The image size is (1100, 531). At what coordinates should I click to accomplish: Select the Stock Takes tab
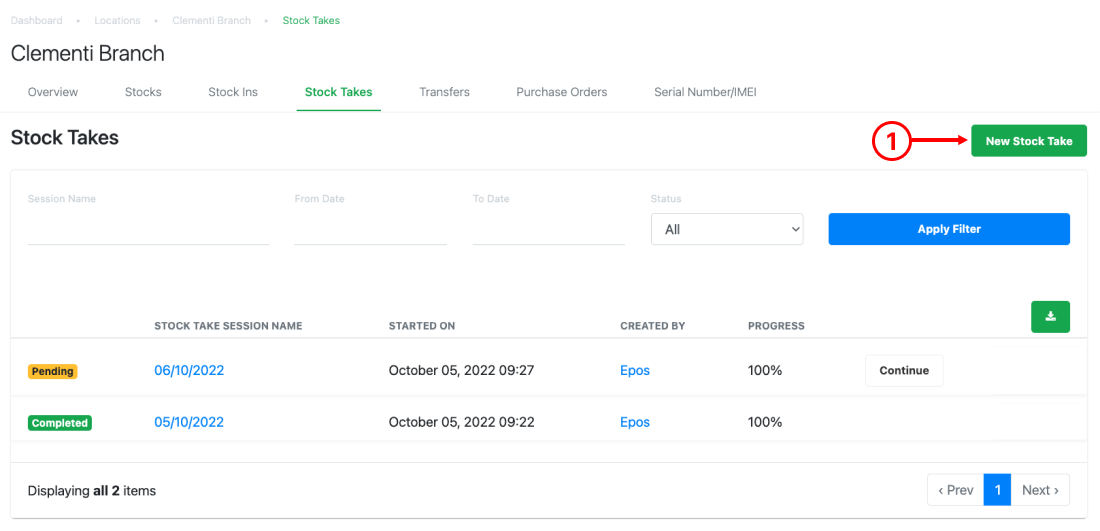338,92
